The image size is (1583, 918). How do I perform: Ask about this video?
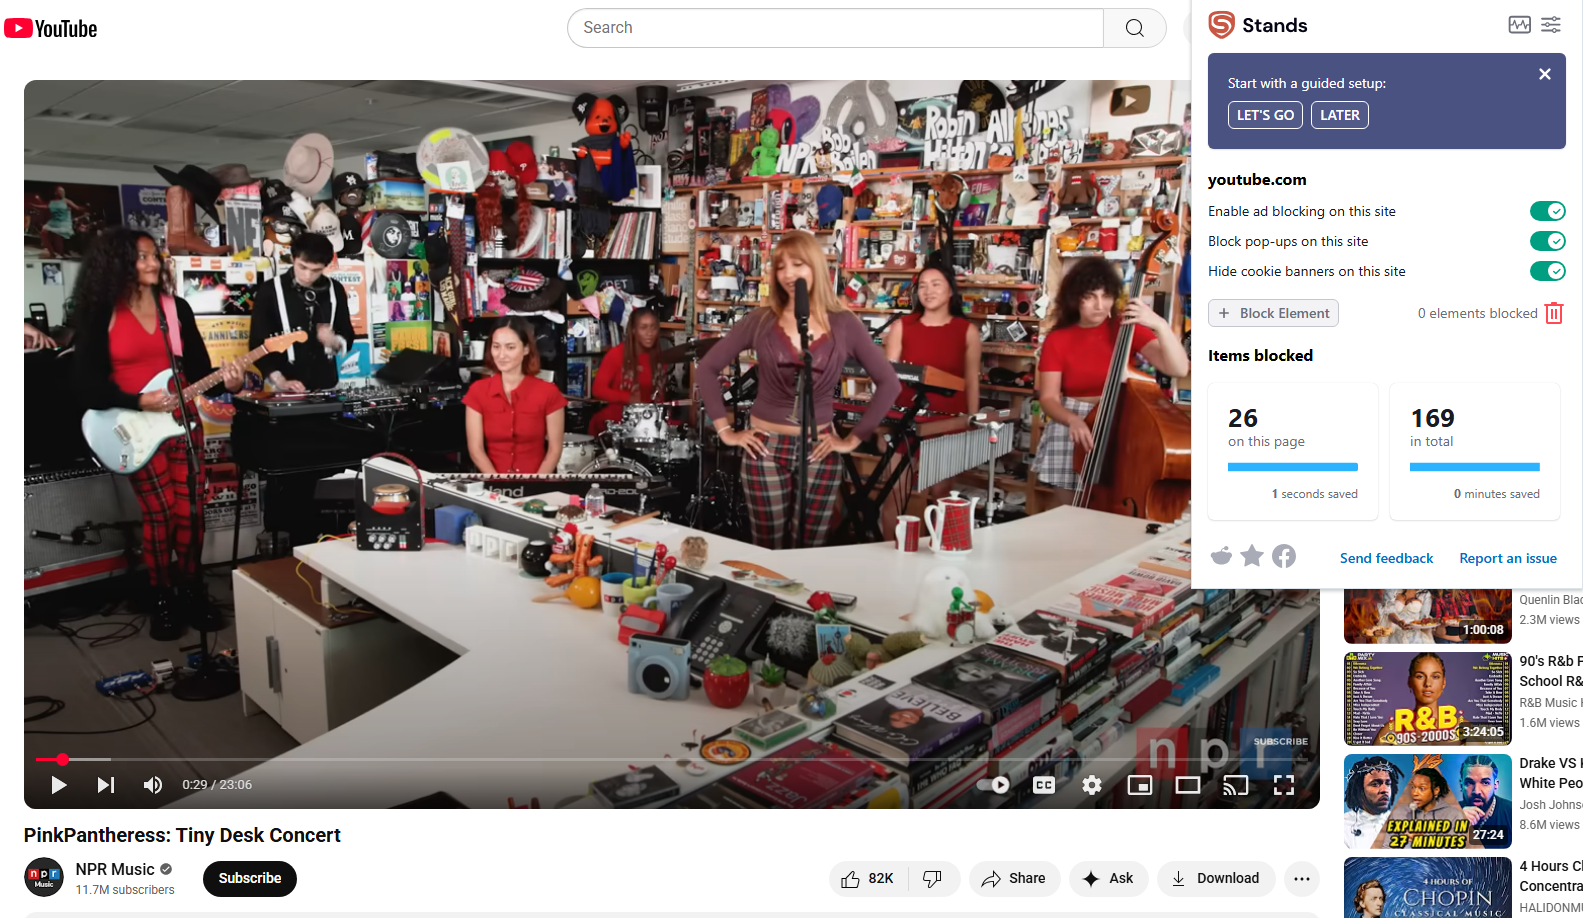tap(1109, 878)
